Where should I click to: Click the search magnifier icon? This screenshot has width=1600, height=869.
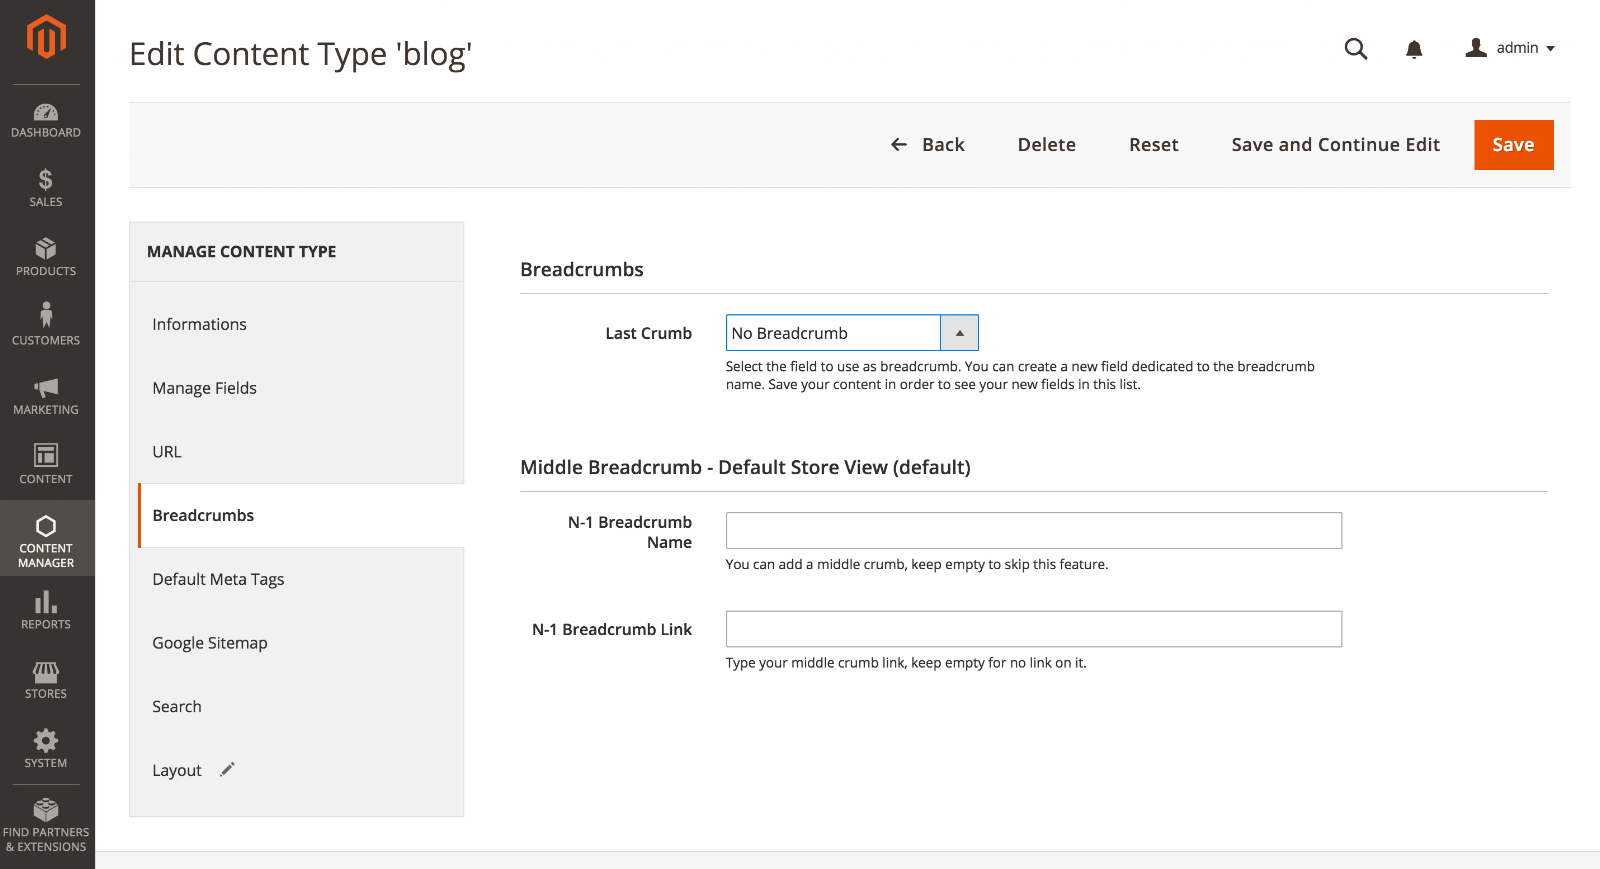1356,49
